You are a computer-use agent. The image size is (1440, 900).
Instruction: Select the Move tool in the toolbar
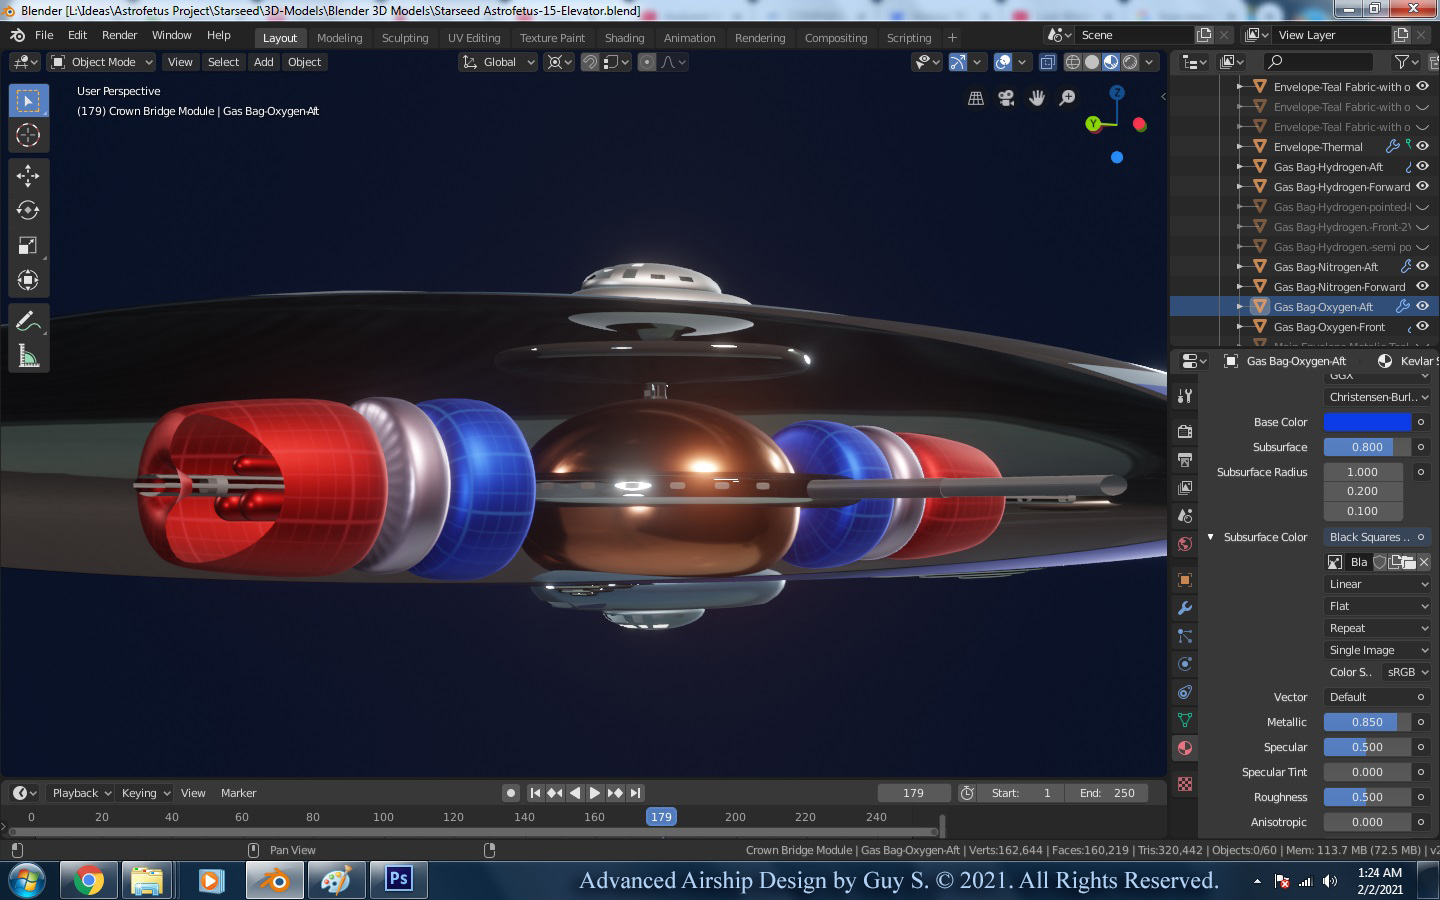(28, 176)
